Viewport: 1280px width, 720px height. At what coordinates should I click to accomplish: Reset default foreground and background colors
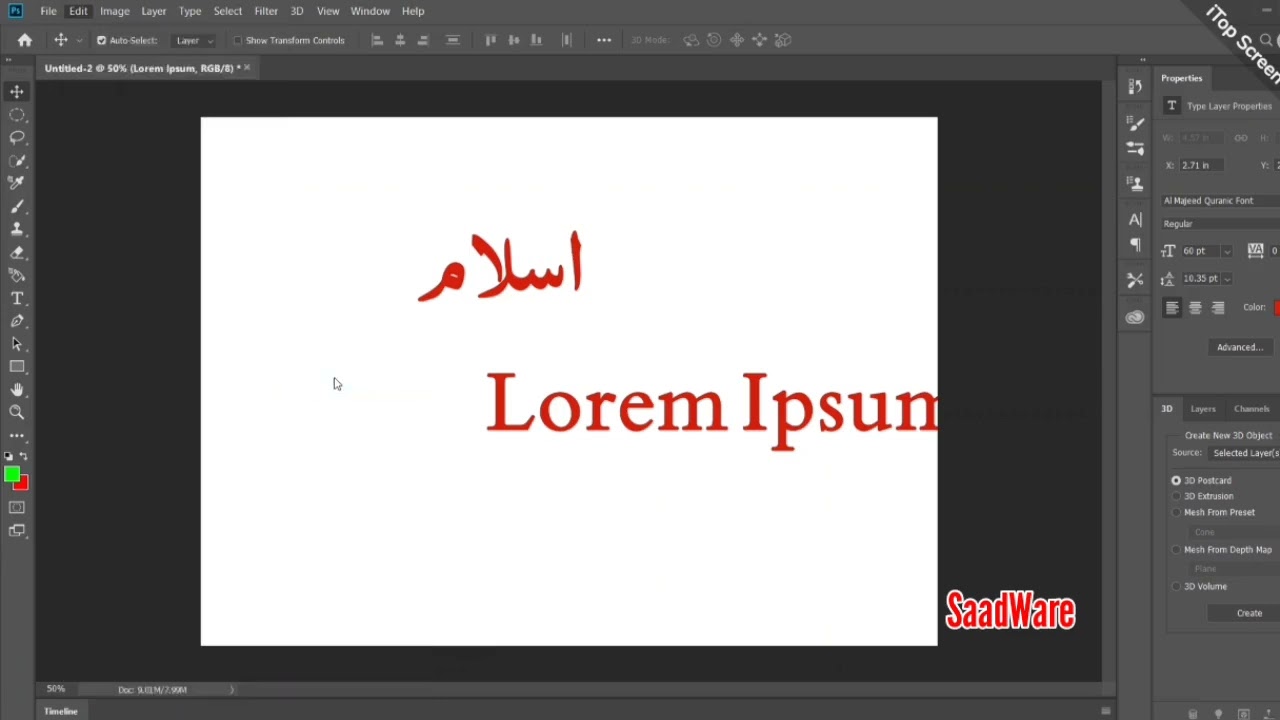click(x=9, y=456)
